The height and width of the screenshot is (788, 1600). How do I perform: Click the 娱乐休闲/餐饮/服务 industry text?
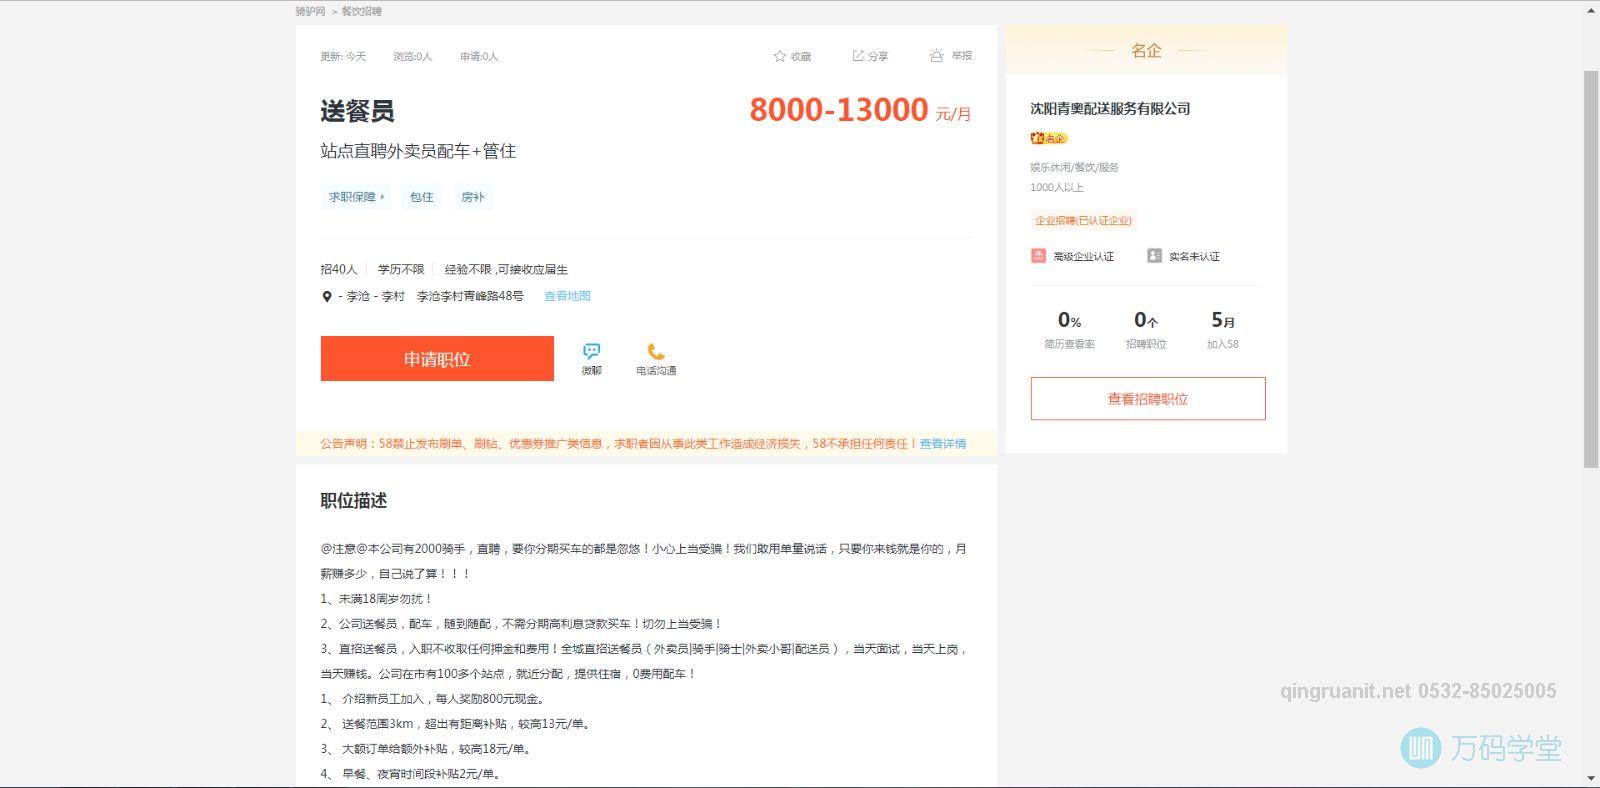tap(1074, 167)
